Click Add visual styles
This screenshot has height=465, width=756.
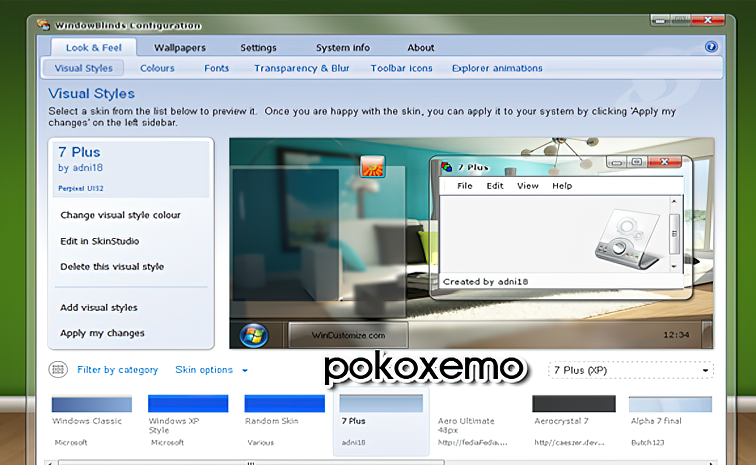pos(98,308)
